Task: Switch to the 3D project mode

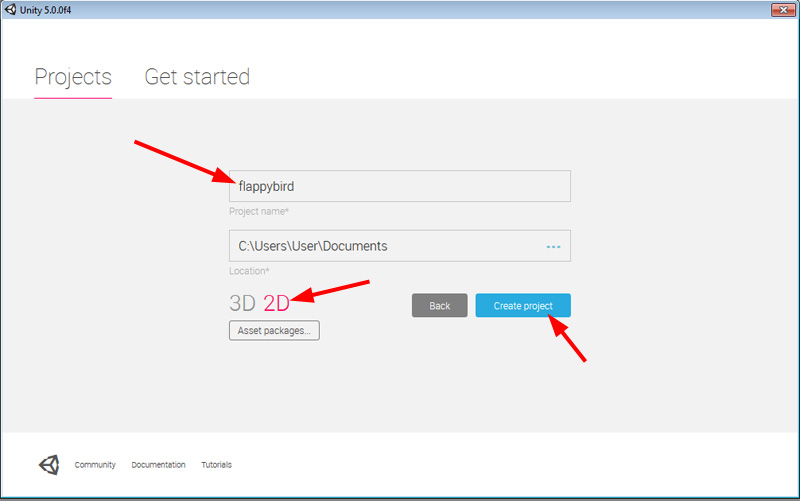Action: point(242,305)
